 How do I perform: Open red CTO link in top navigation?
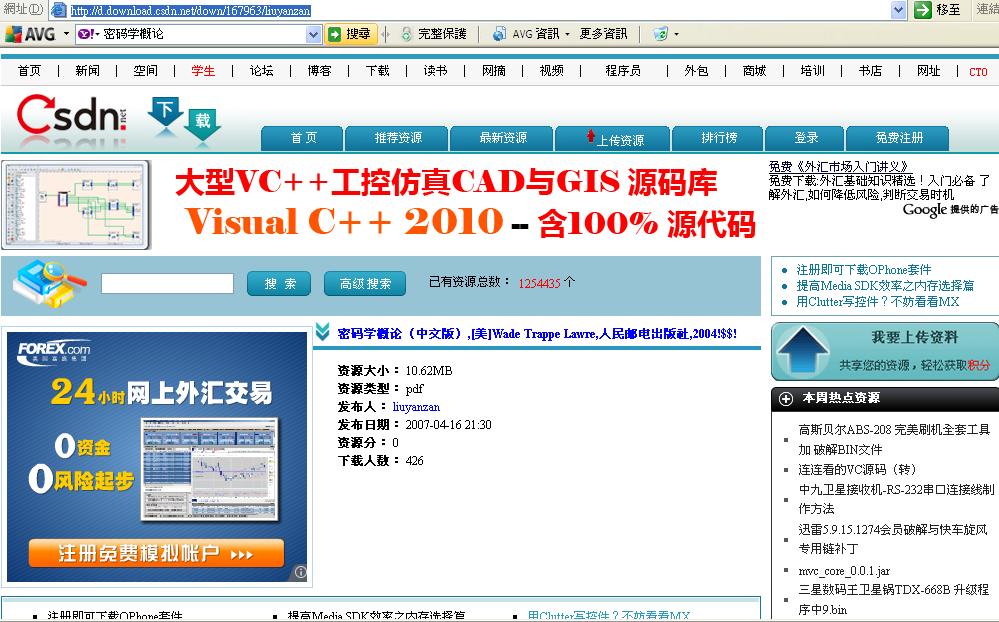click(978, 72)
